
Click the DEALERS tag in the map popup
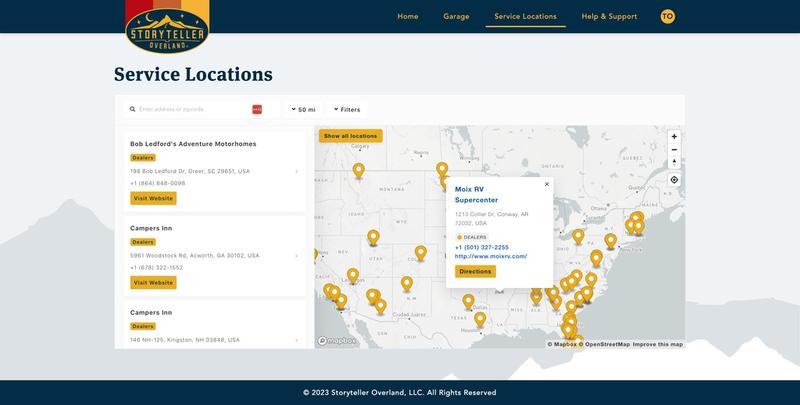pyautogui.click(x=471, y=237)
